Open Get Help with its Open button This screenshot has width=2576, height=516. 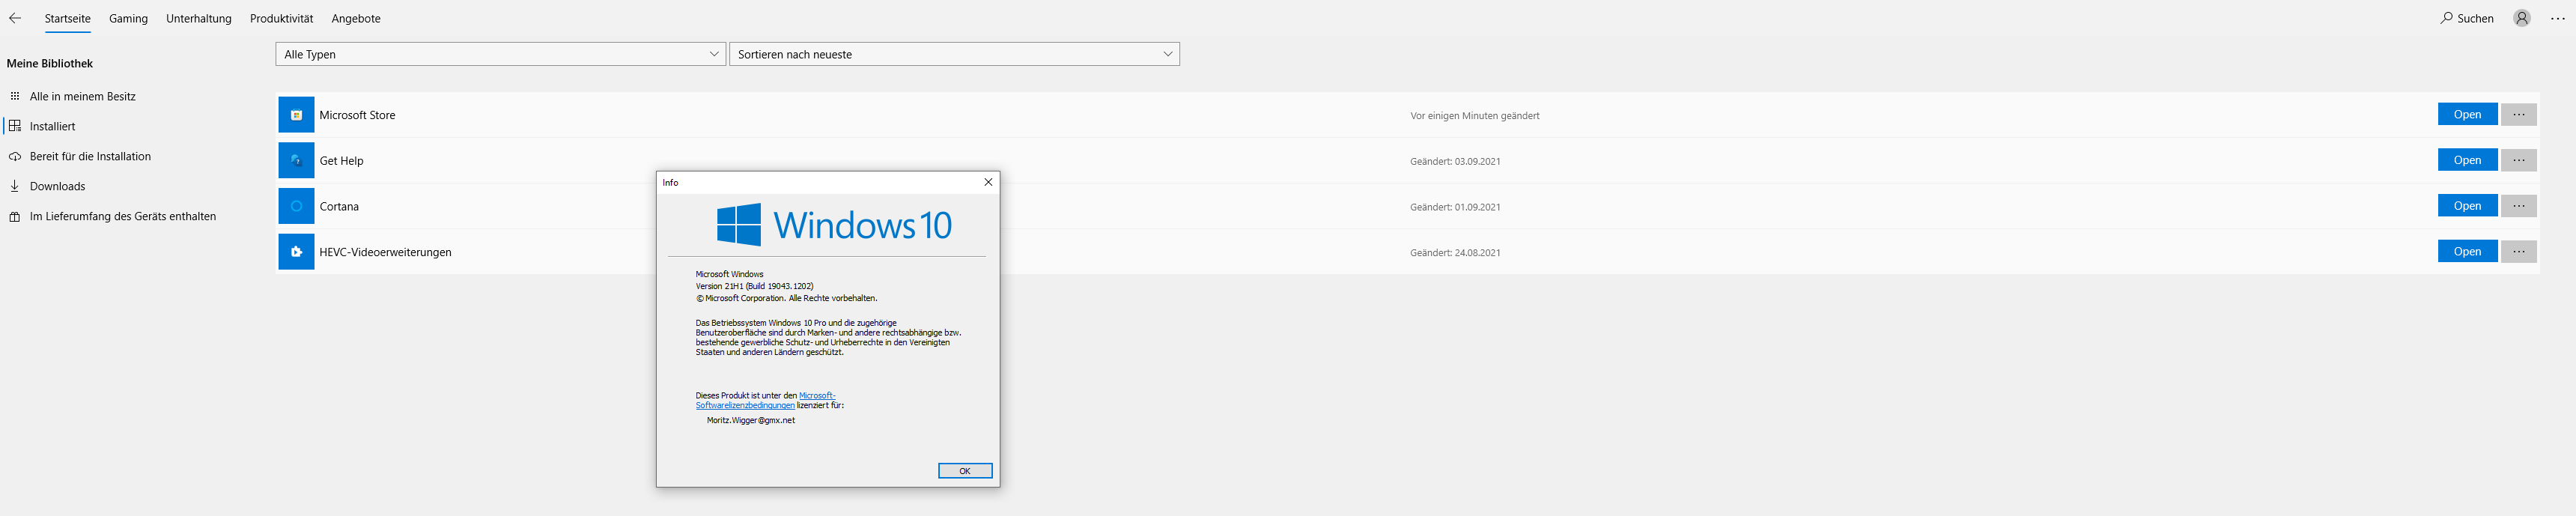click(2467, 160)
